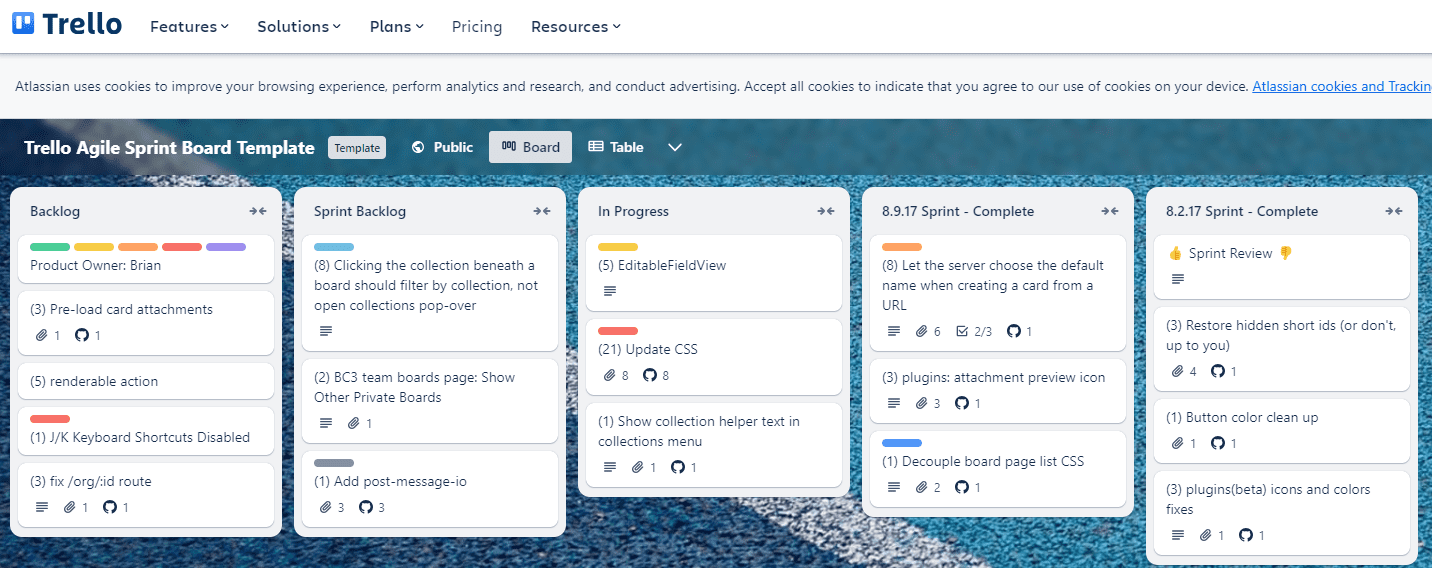Click description icon on plugins(beta) icons card
1432x568 pixels.
[x=1178, y=535]
